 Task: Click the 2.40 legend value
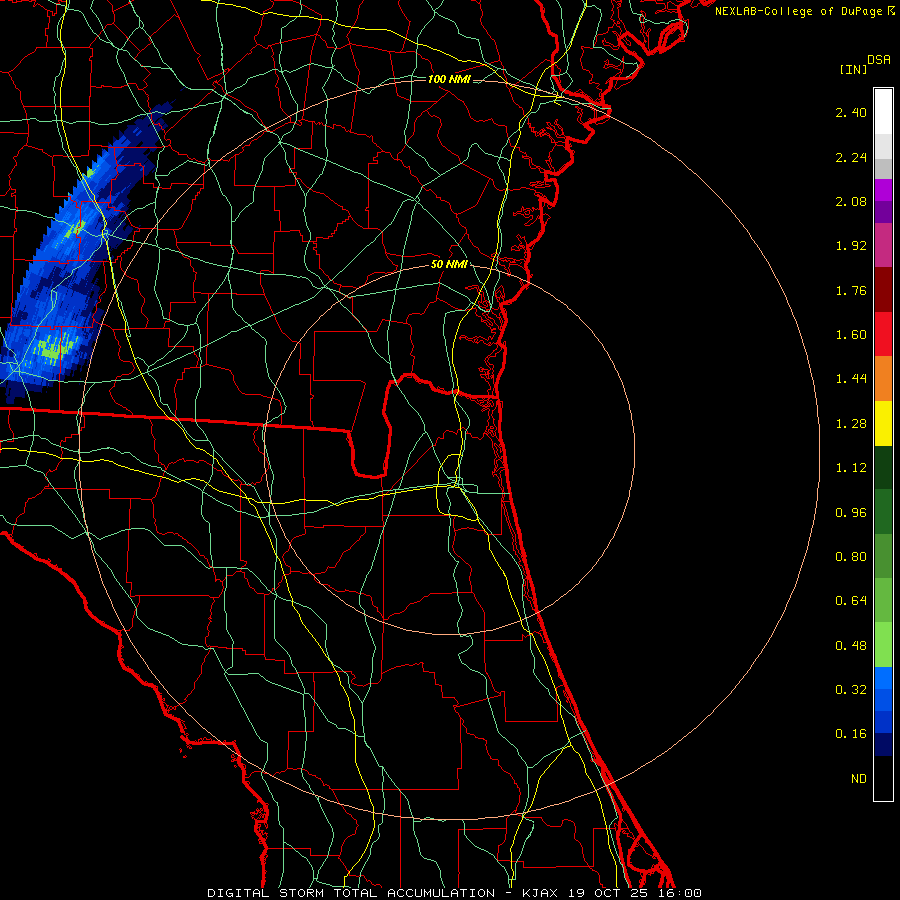pos(851,112)
